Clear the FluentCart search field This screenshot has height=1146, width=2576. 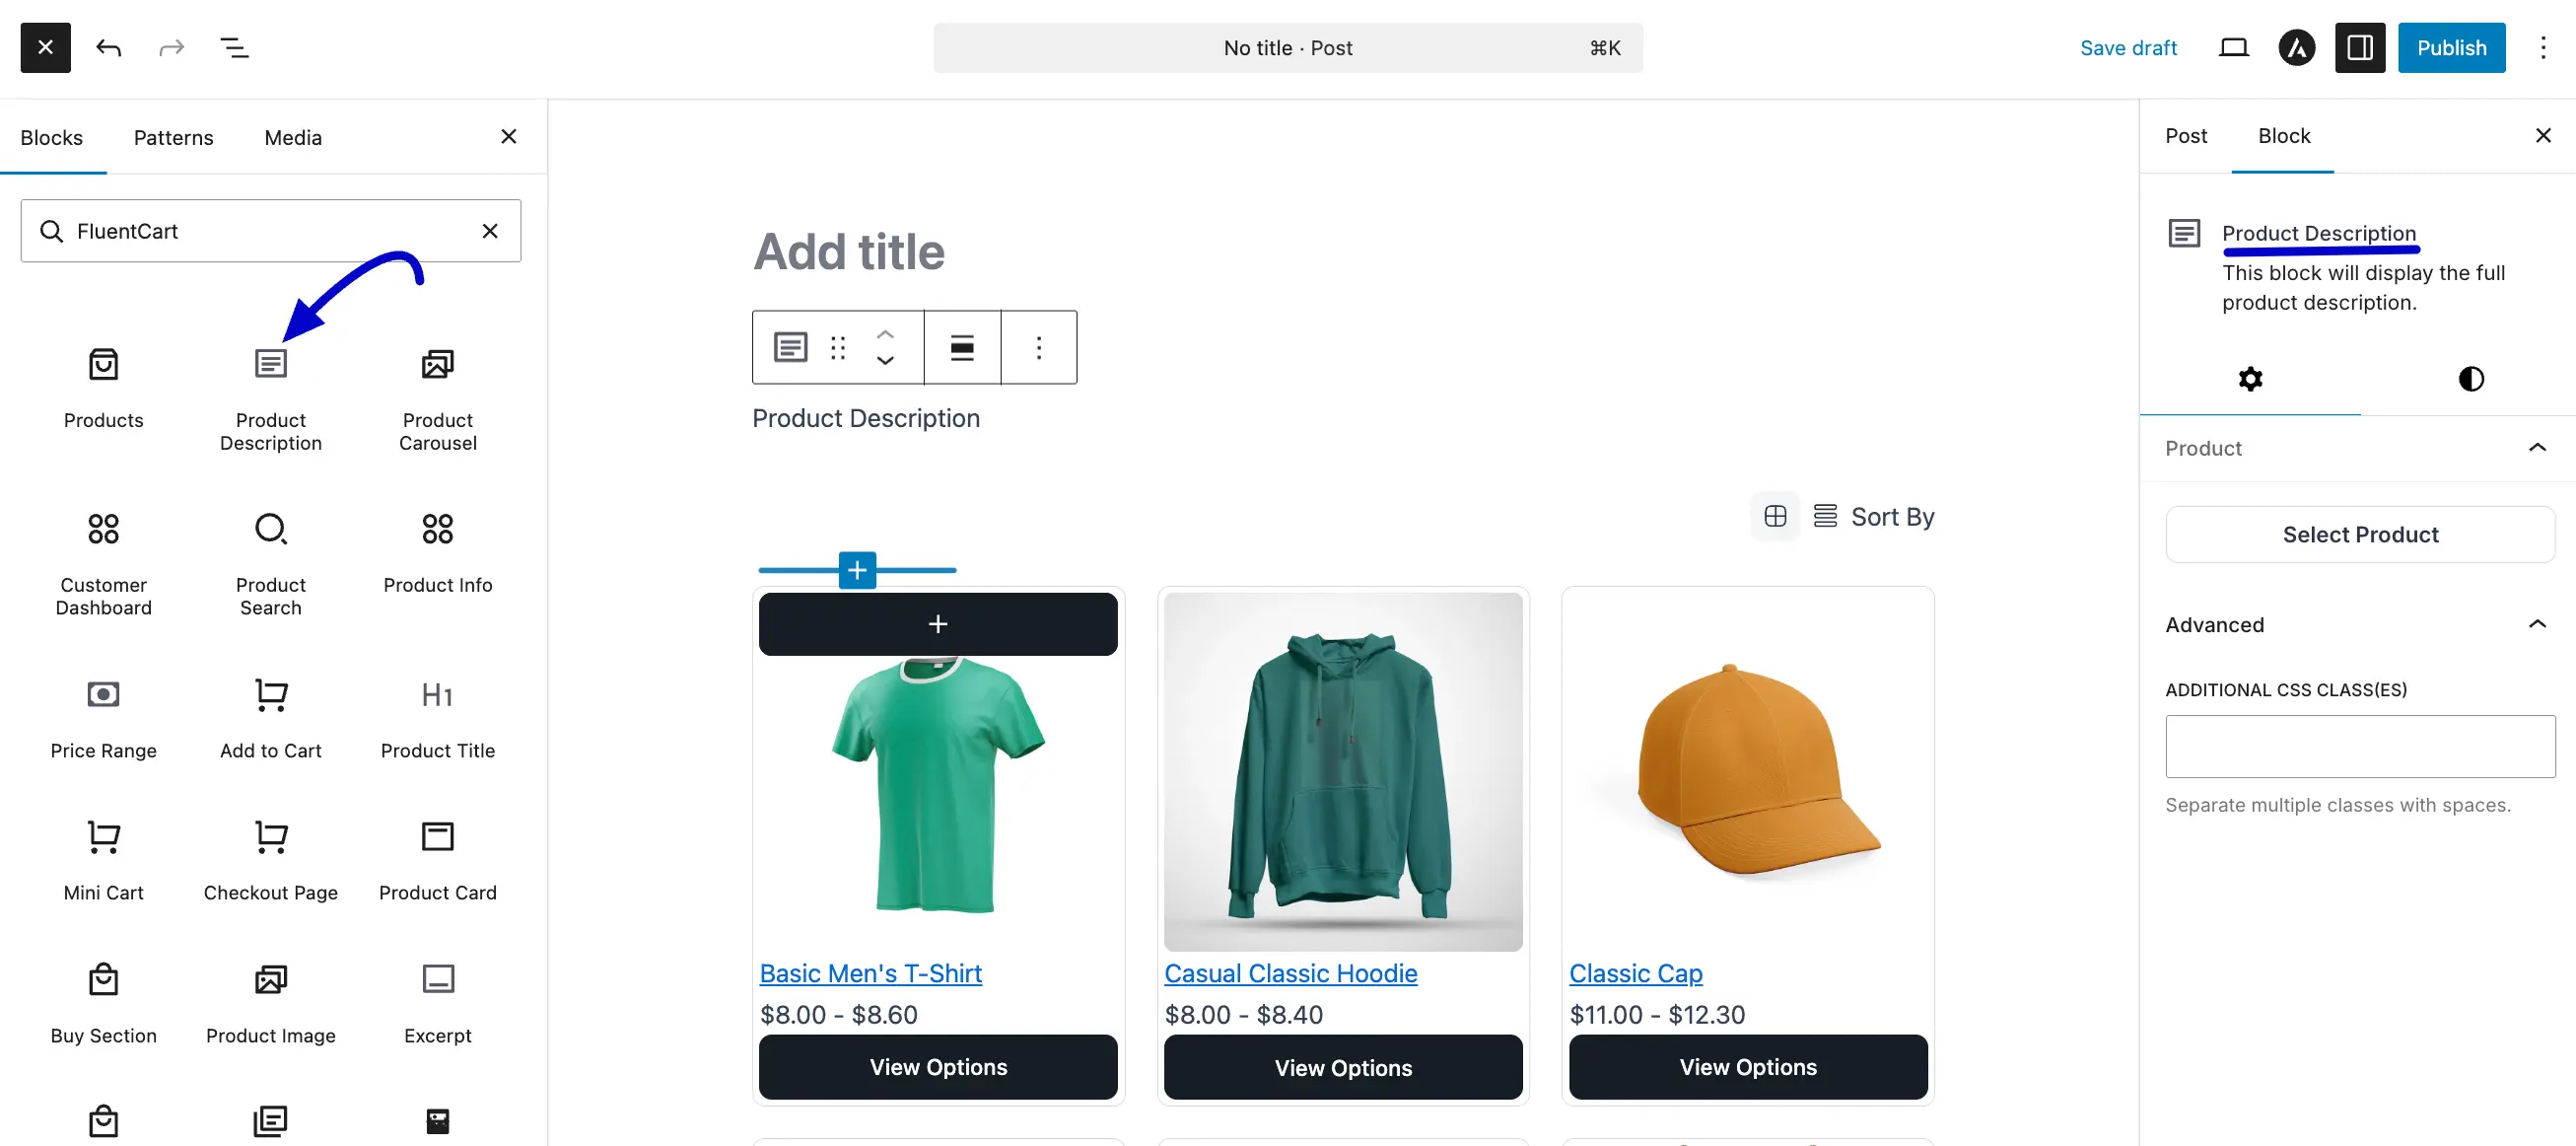tap(489, 230)
